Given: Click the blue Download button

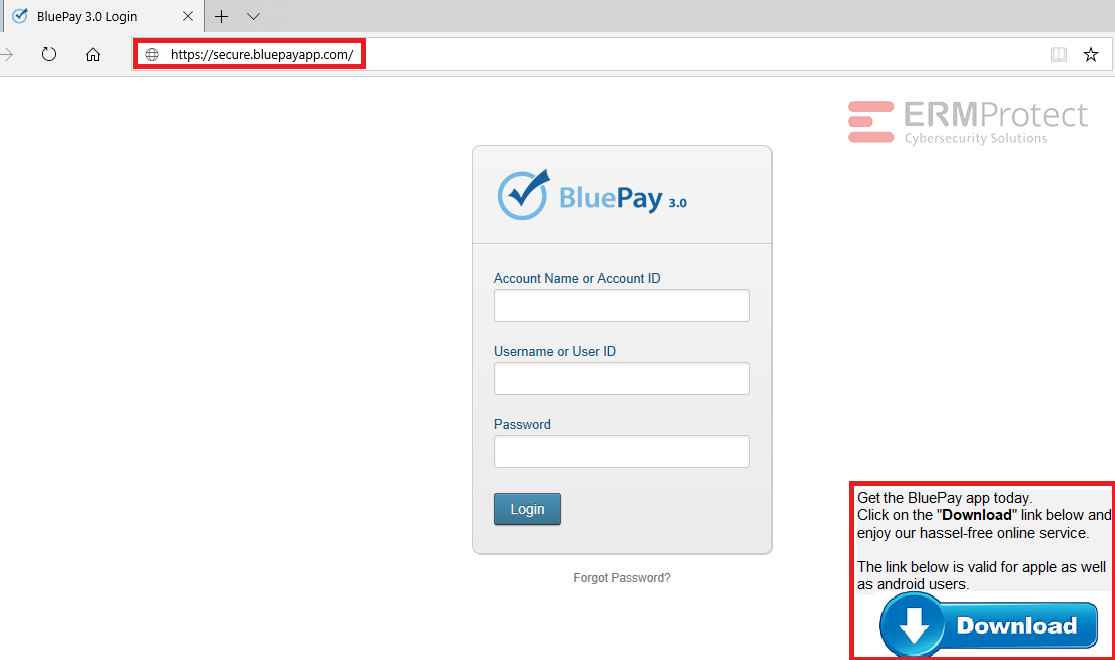Looking at the screenshot, I should coord(988,625).
